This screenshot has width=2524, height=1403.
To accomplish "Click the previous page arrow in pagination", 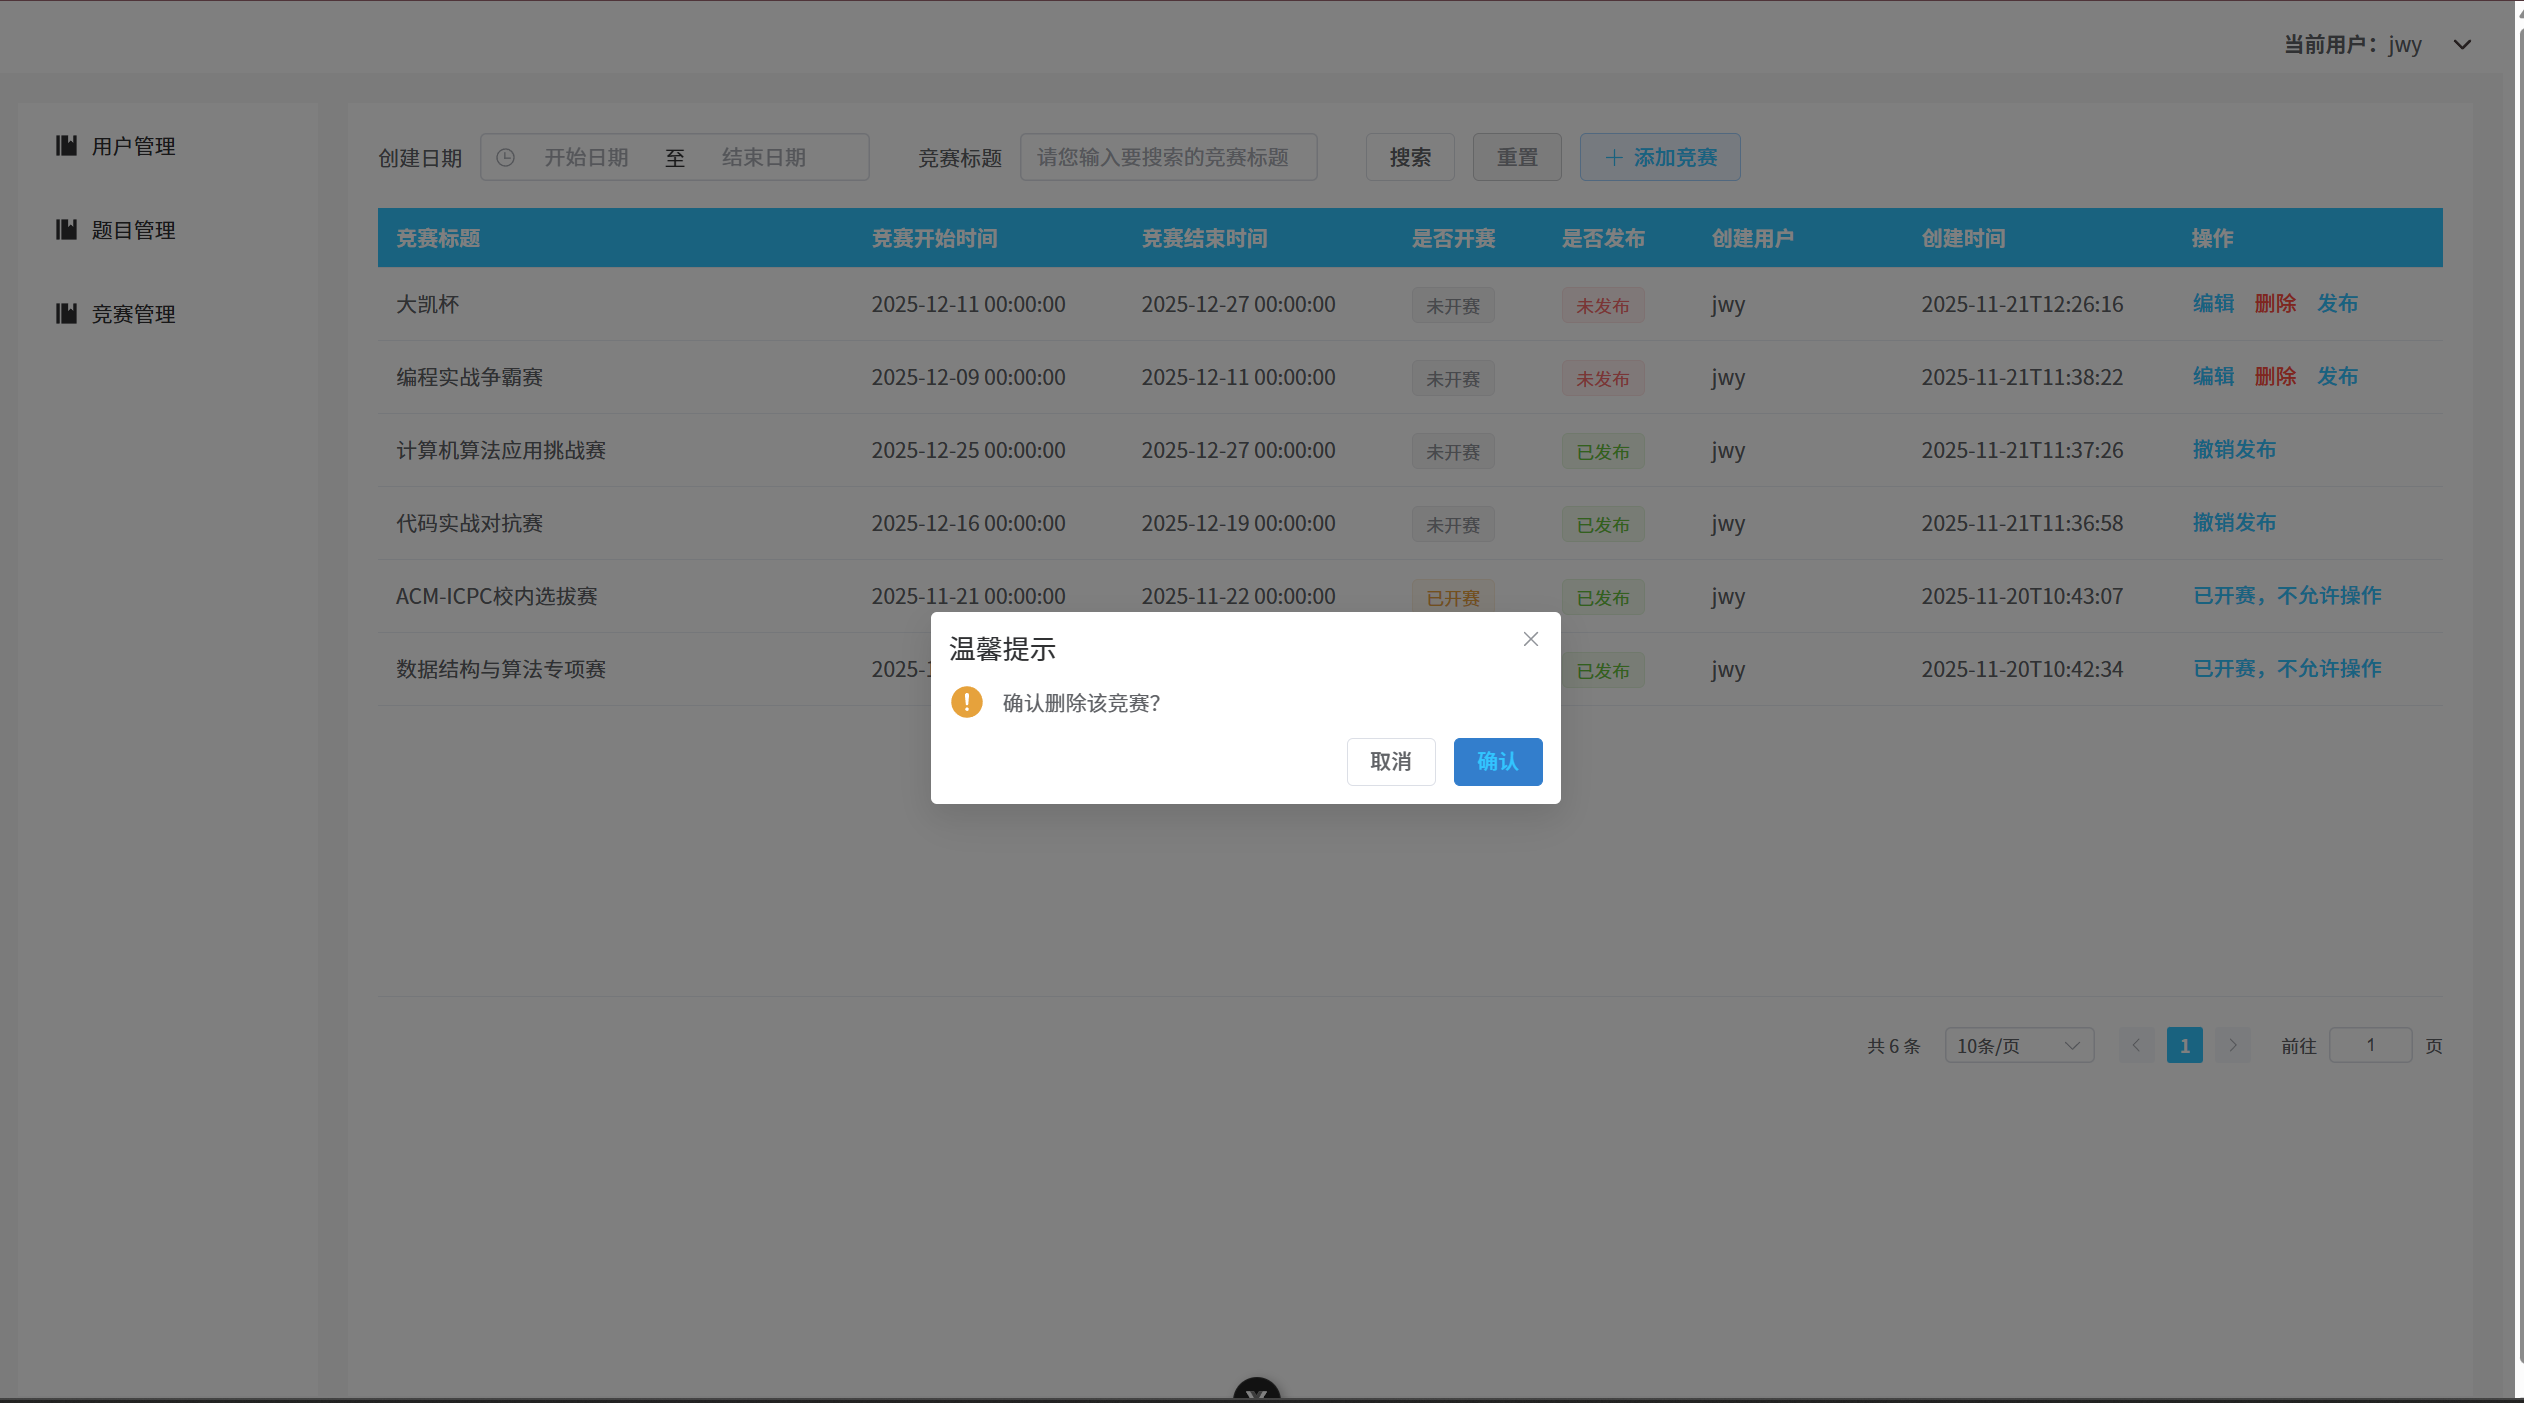I will coord(2136,1045).
